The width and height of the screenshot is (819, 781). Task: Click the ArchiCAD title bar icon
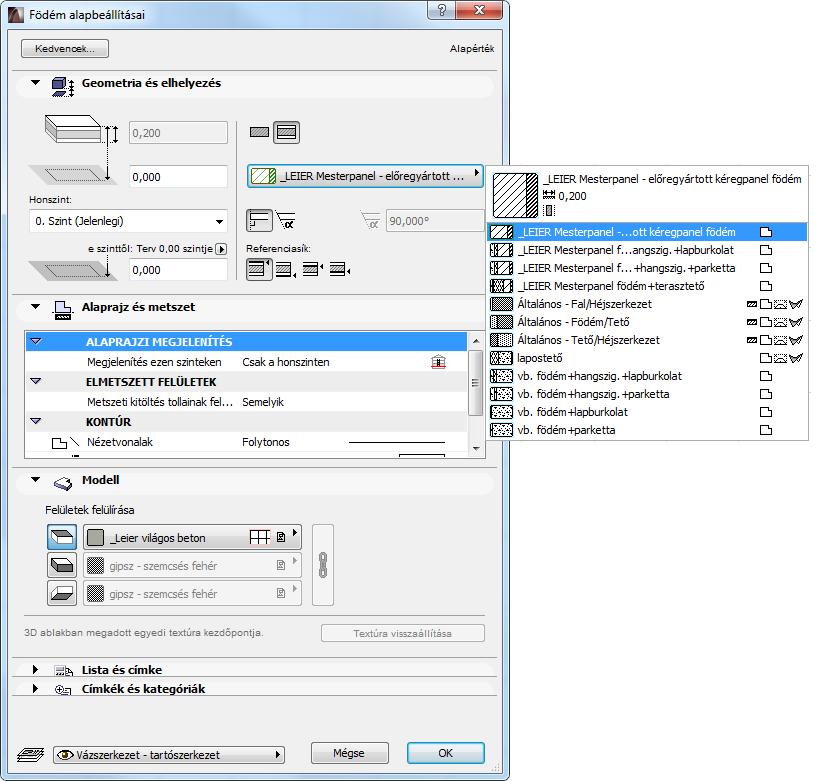pos(16,15)
